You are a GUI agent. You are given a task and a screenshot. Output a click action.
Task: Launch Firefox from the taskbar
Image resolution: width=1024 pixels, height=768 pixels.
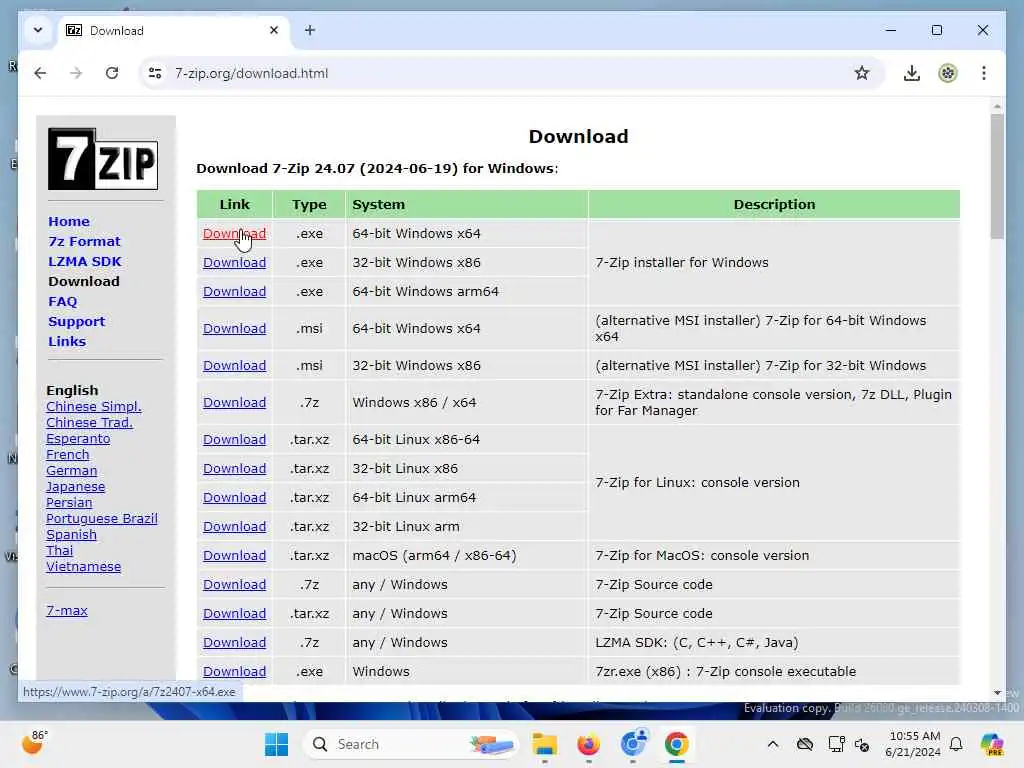point(588,744)
